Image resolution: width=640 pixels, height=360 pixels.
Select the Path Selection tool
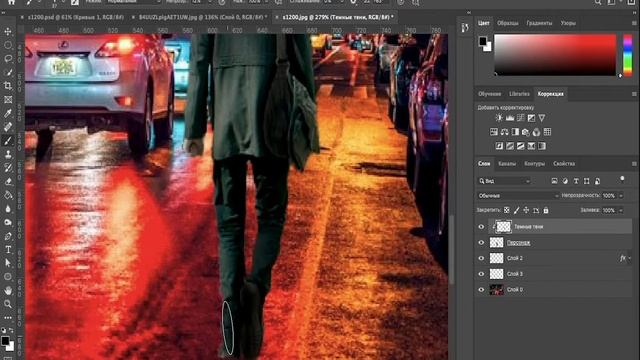[8, 263]
